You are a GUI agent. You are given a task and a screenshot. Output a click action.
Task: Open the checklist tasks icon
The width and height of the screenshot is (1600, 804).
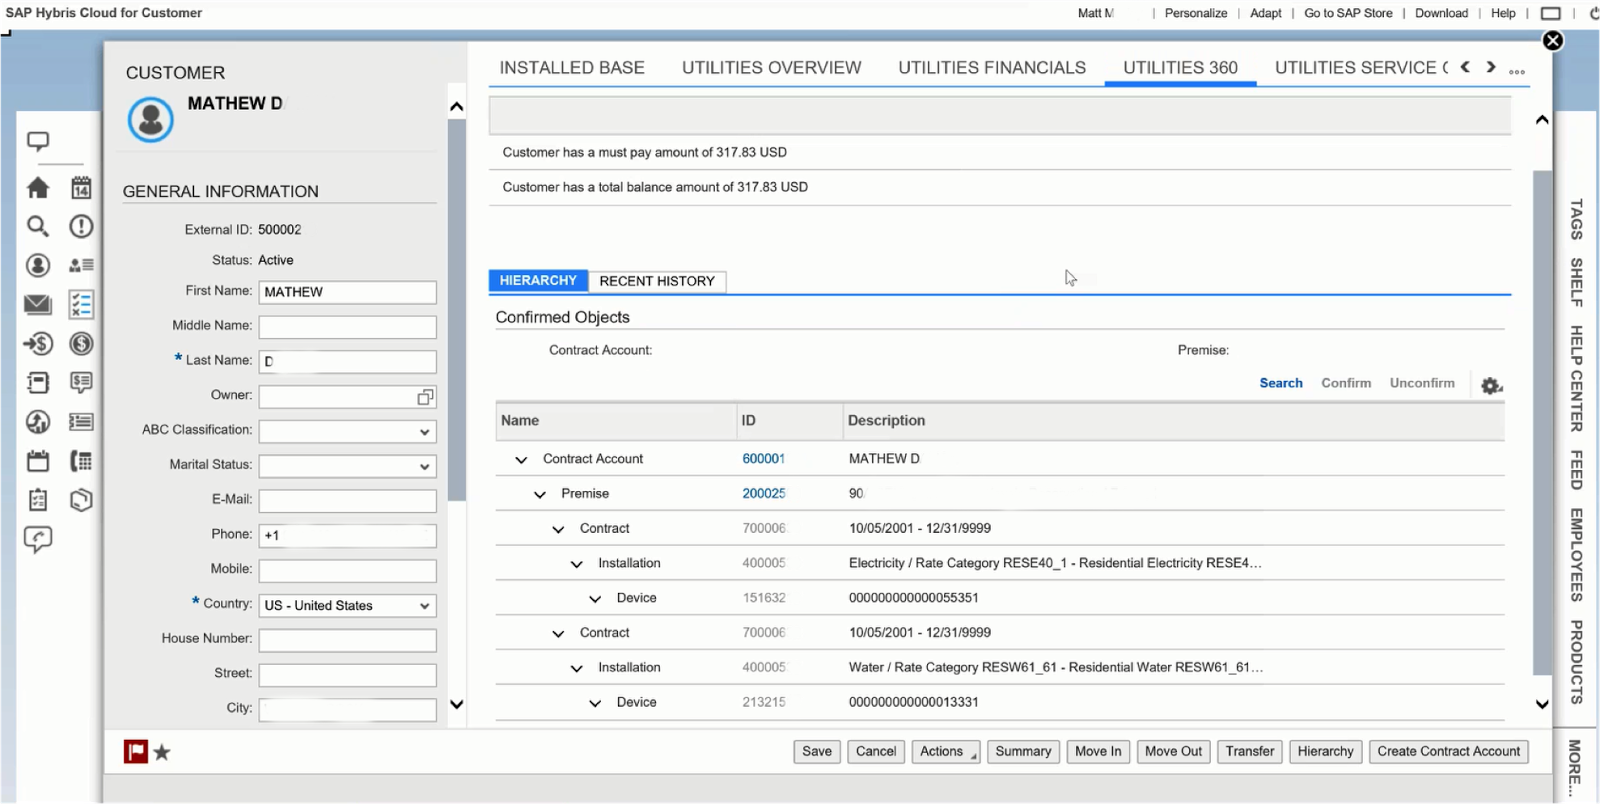click(81, 304)
